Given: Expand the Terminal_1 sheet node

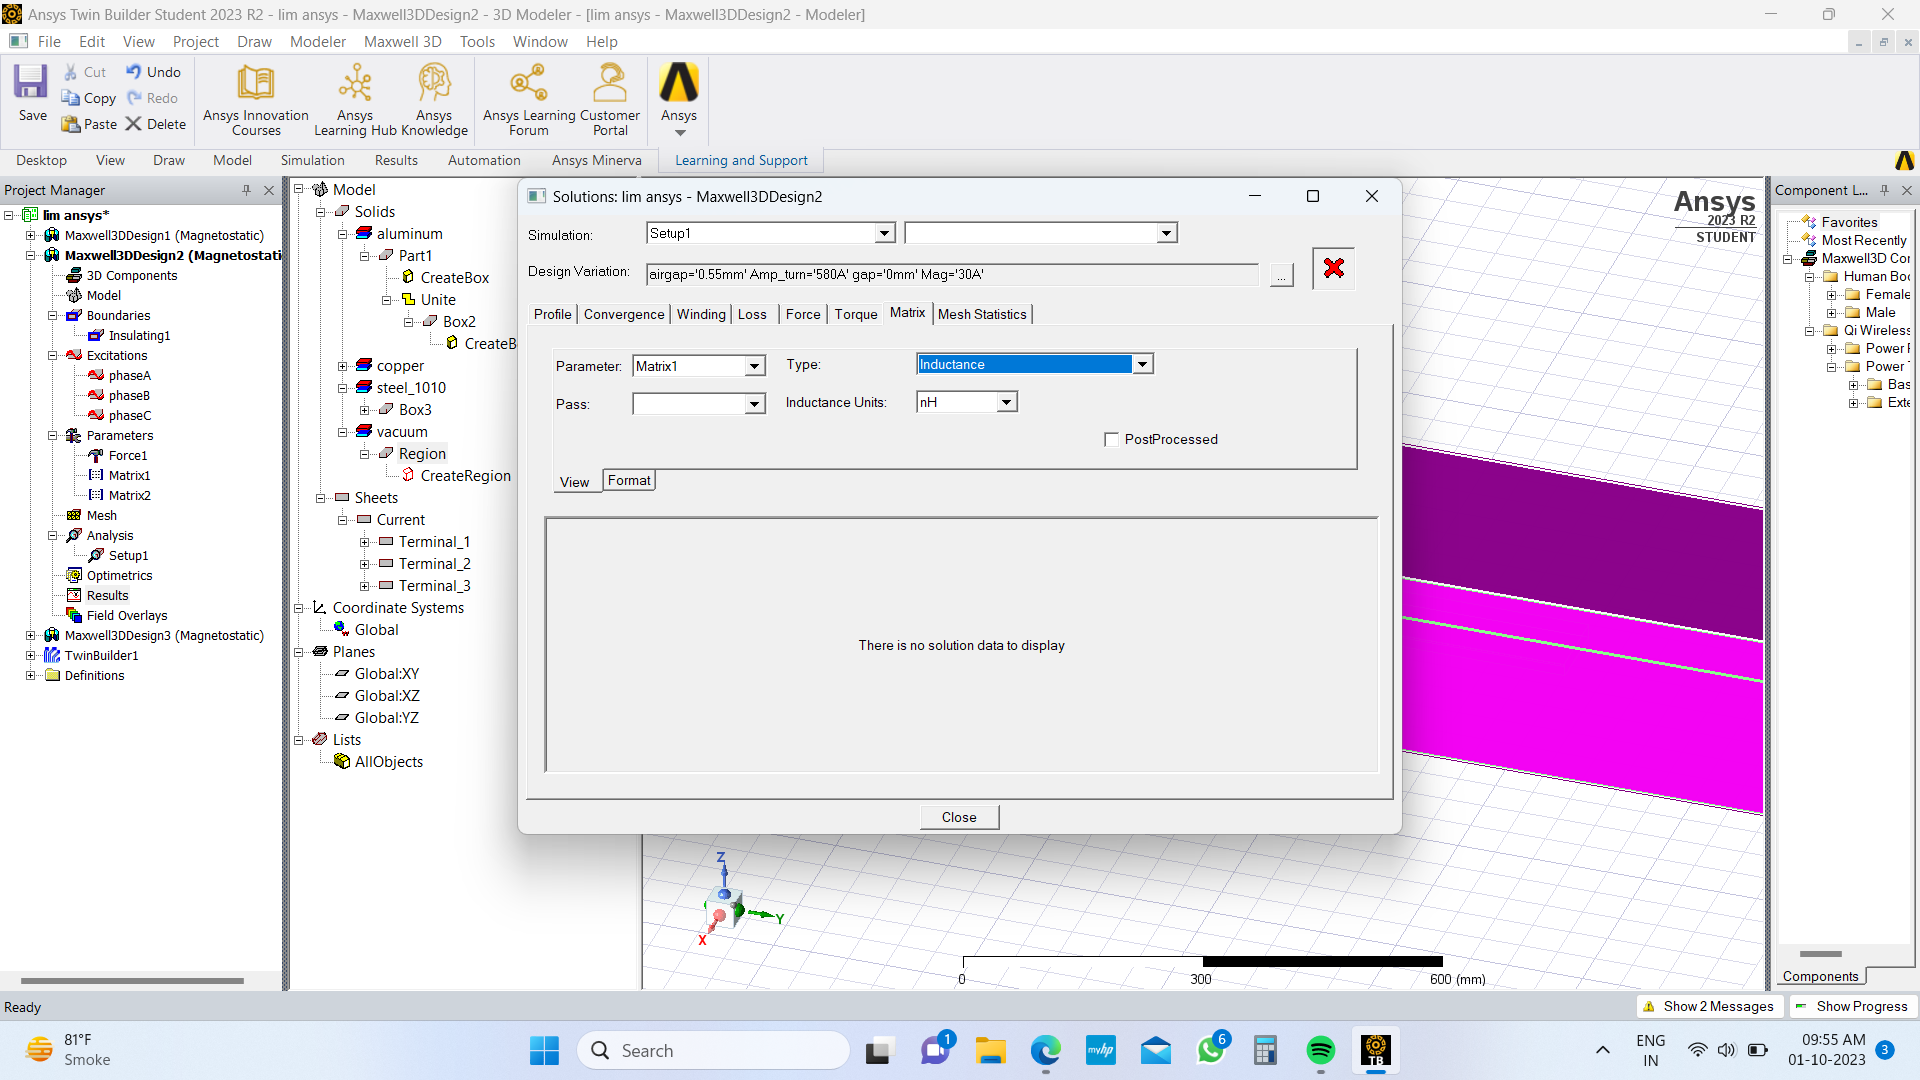Looking at the screenshot, I should point(364,542).
